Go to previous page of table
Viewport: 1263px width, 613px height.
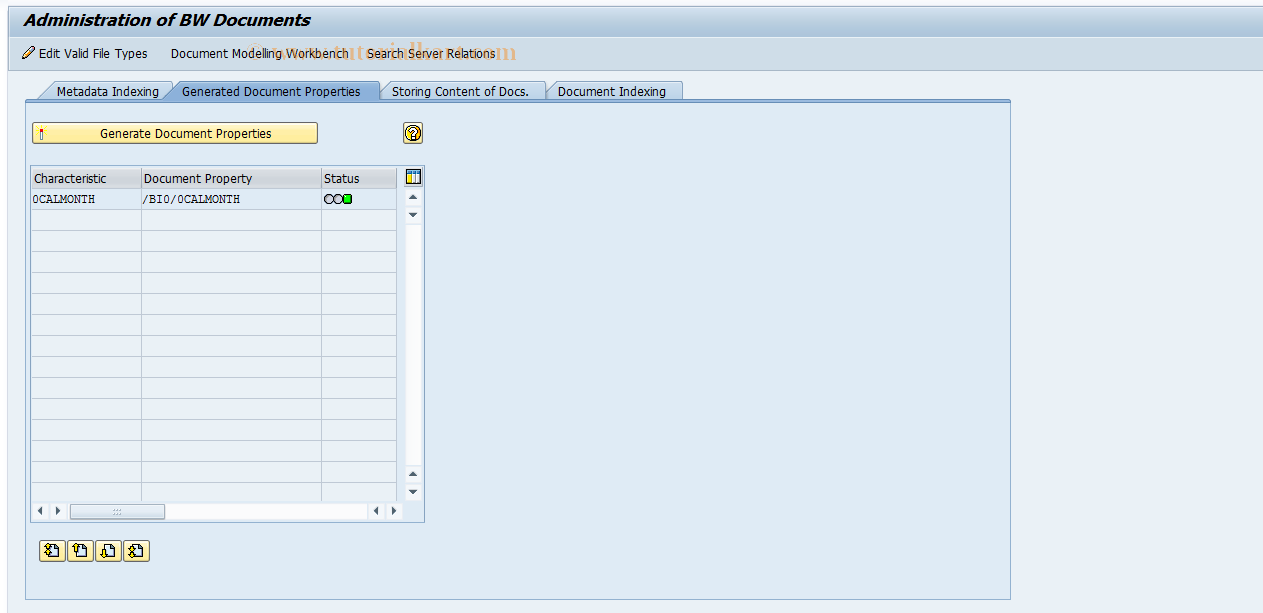(80, 550)
